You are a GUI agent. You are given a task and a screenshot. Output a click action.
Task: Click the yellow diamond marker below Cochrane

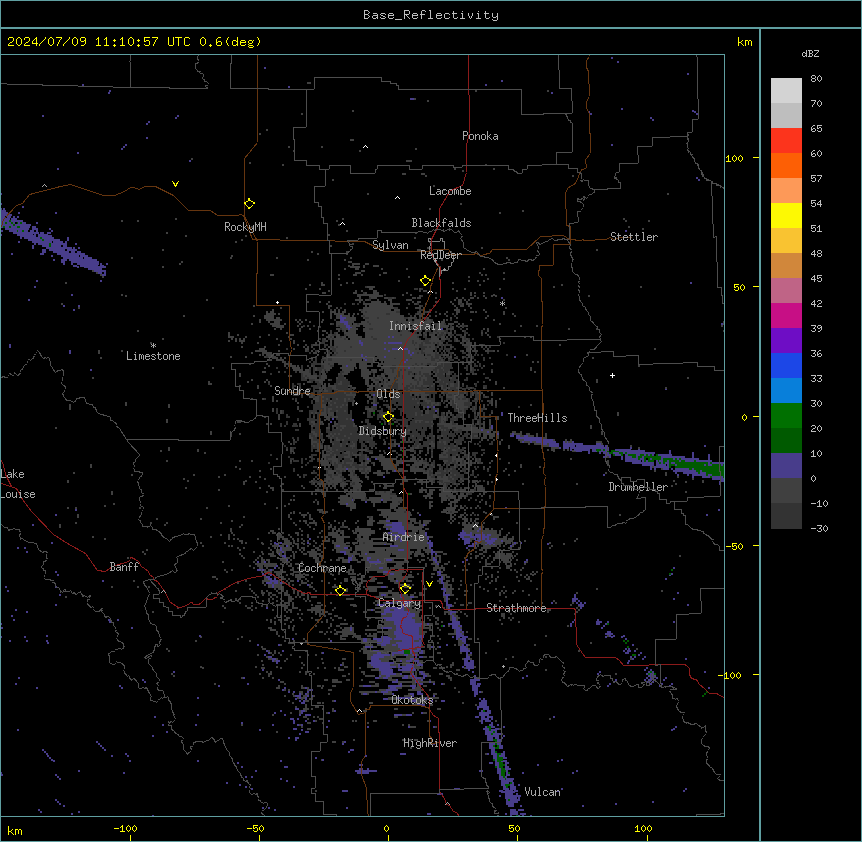coord(340,590)
